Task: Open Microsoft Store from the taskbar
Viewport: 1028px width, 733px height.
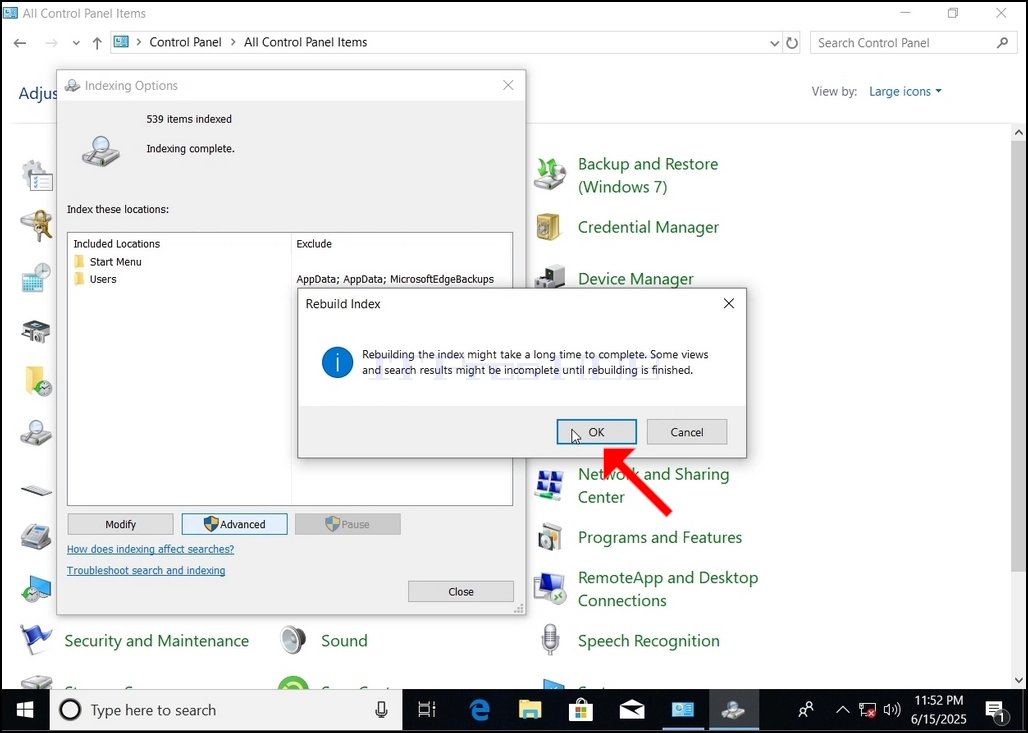Action: (580, 710)
